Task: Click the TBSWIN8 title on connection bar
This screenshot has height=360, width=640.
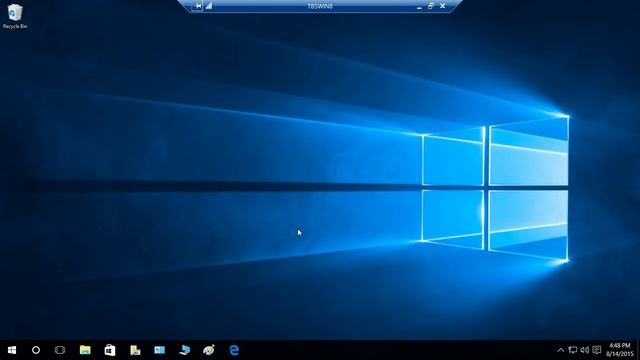Action: click(320, 6)
